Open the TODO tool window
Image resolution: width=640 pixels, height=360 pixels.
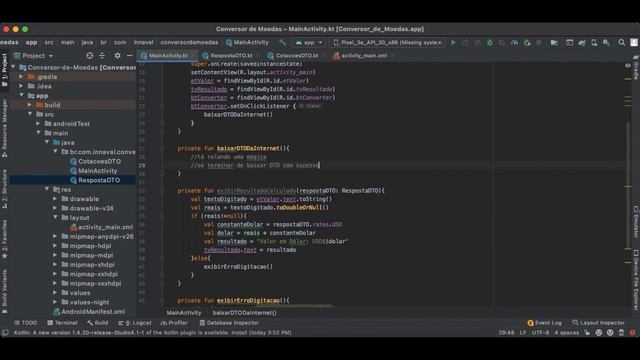(26, 323)
